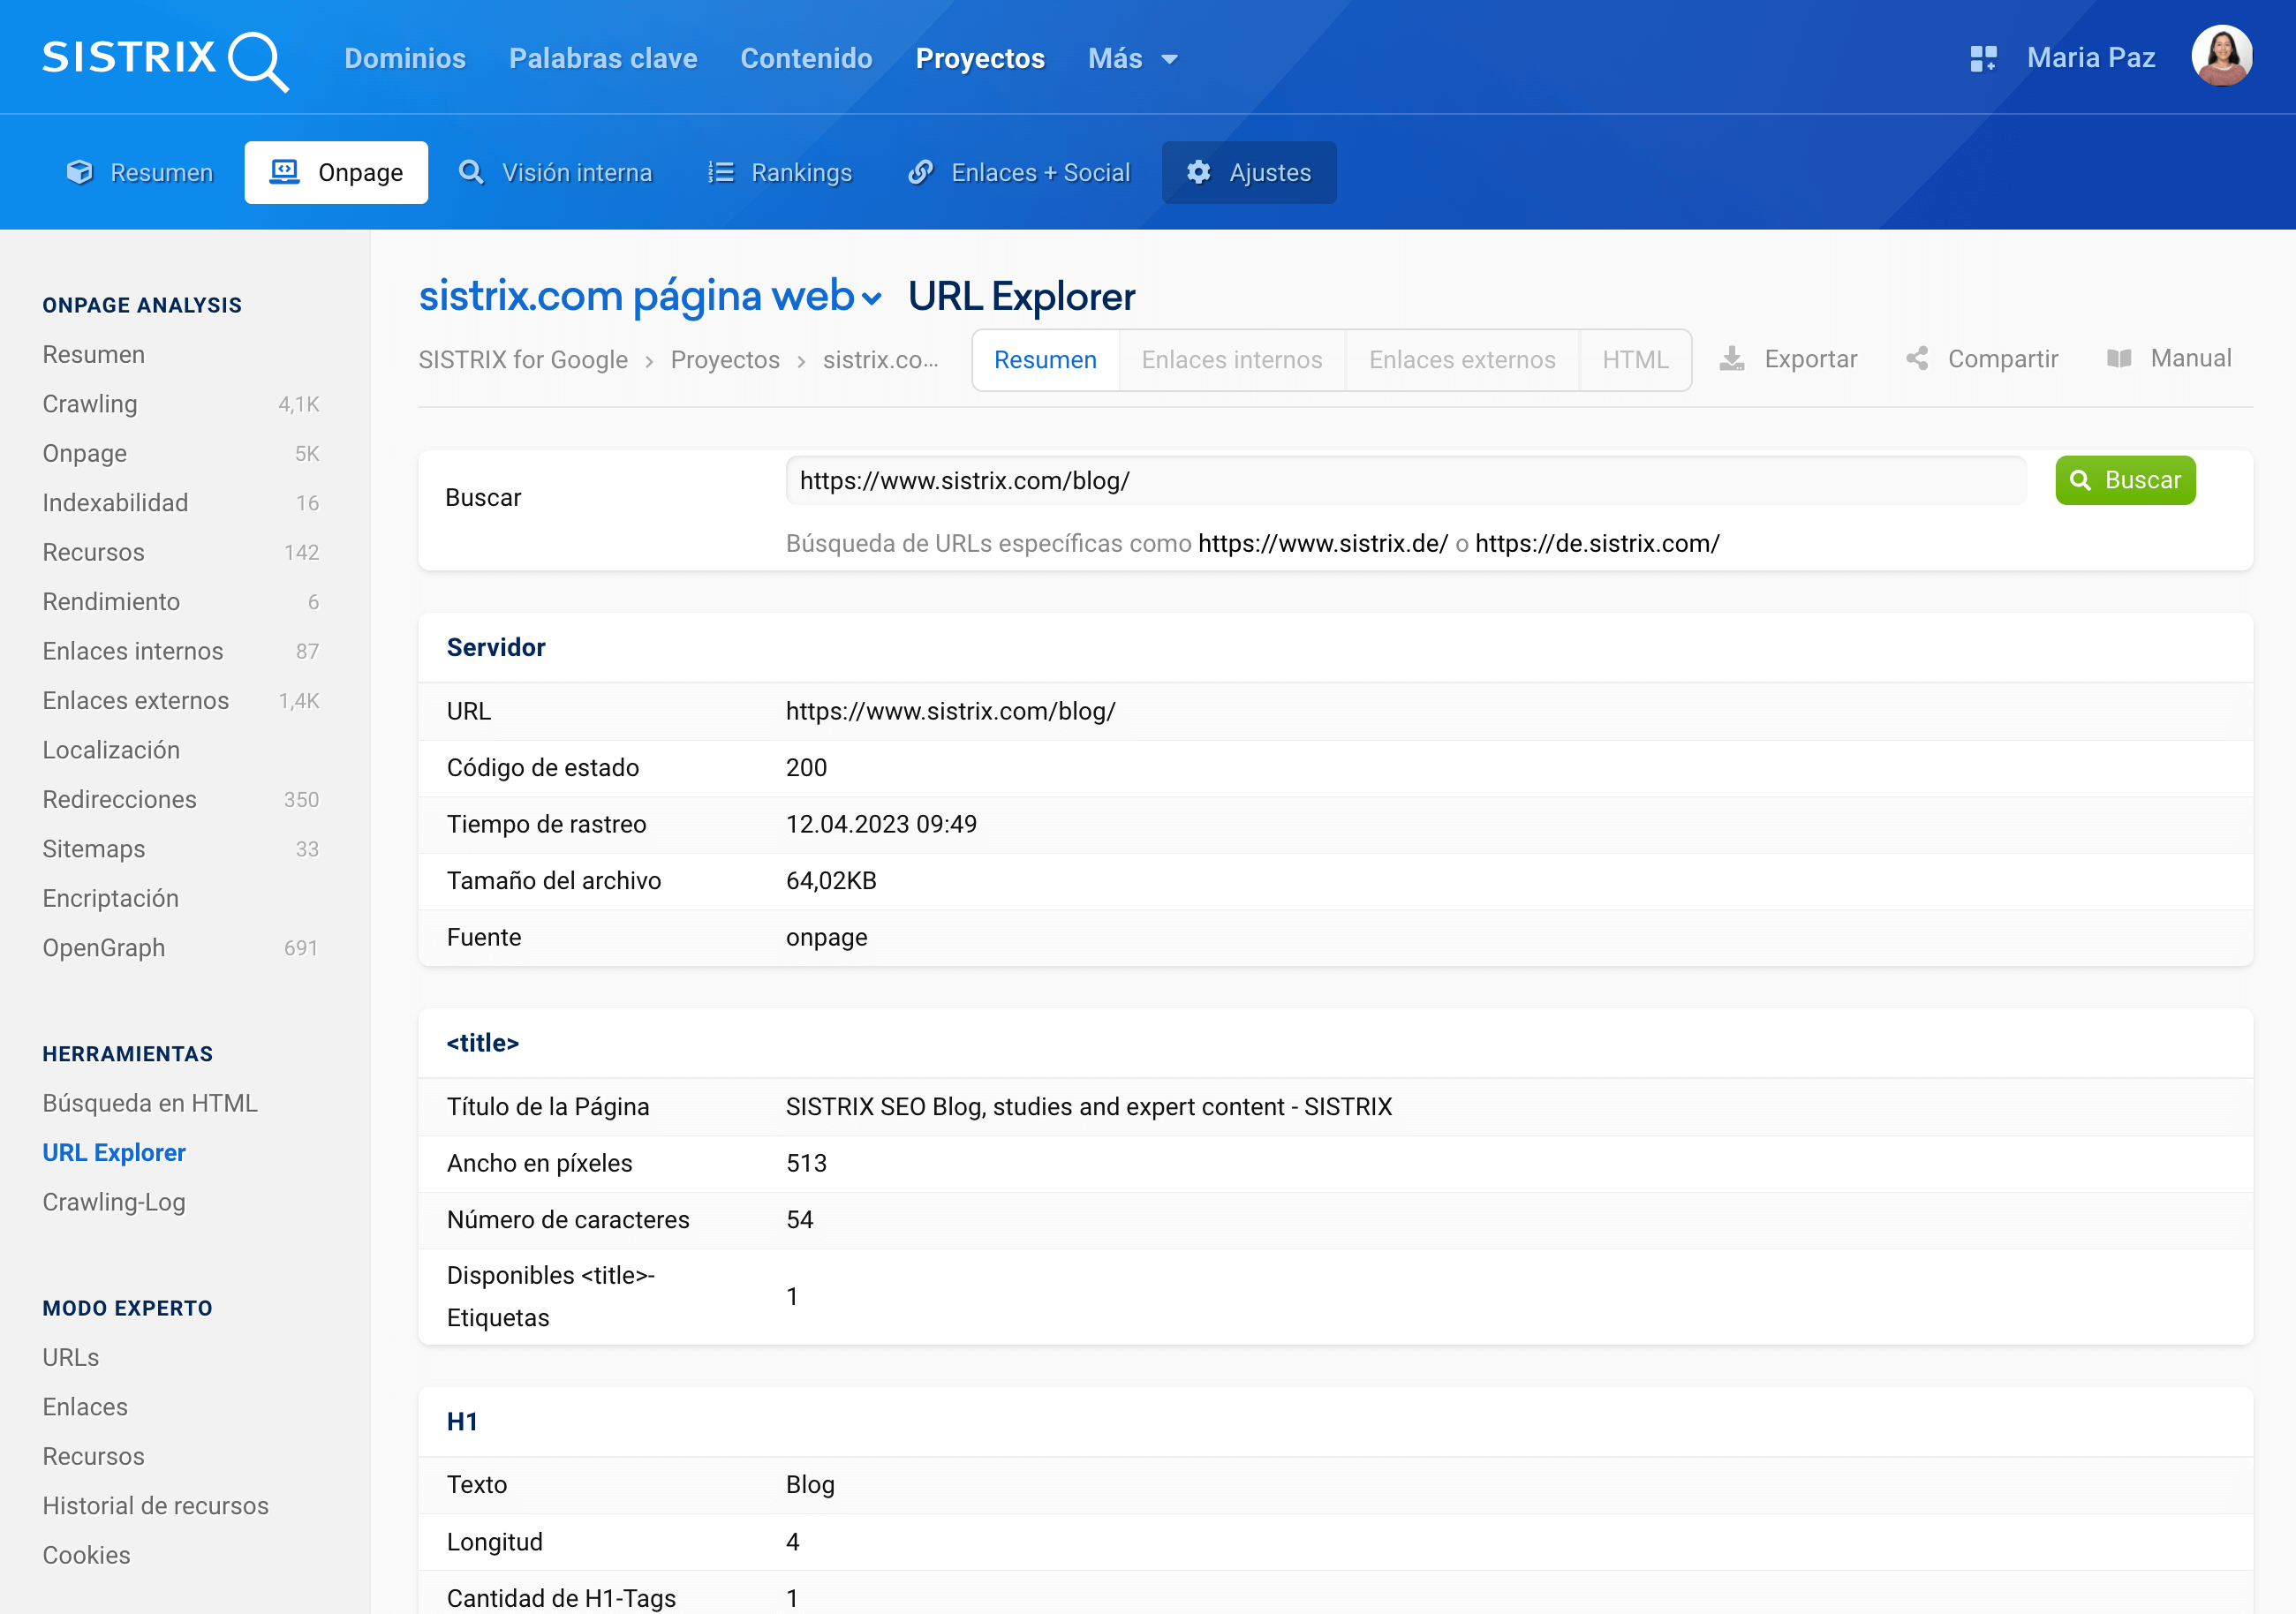
Task: Open the Palabras clave menu
Action: pos(603,59)
